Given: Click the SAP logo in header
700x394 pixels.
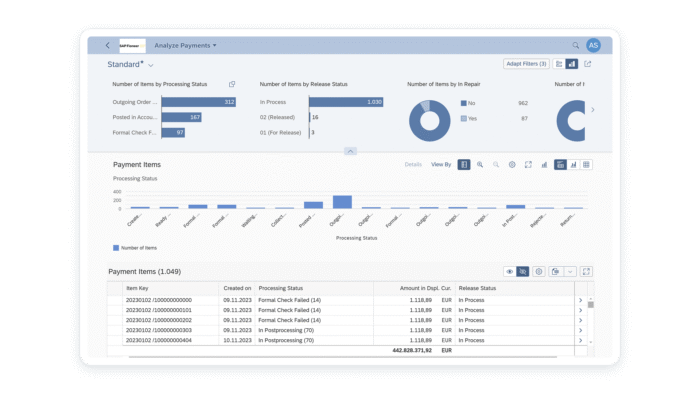Looking at the screenshot, I should pos(132,46).
